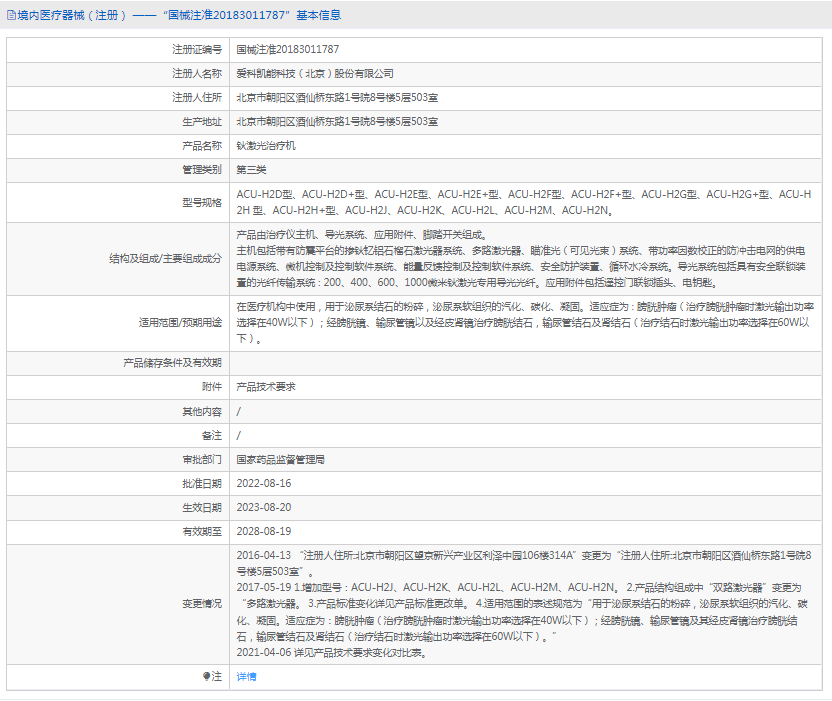Screen dimensions: 832x701
Task: Click the 其他内容 label
Action: (202, 411)
